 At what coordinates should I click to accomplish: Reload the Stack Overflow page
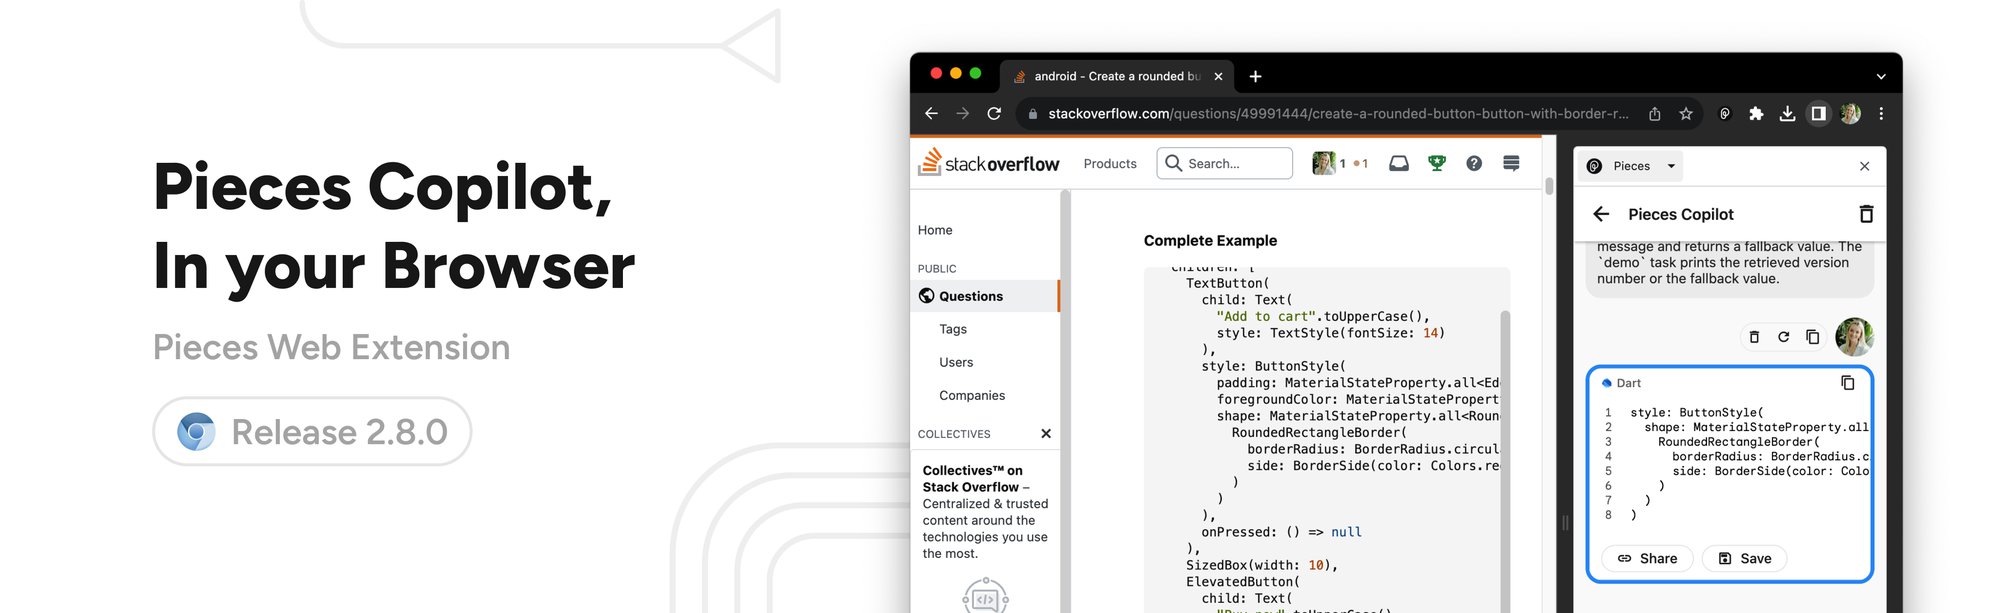tap(994, 114)
